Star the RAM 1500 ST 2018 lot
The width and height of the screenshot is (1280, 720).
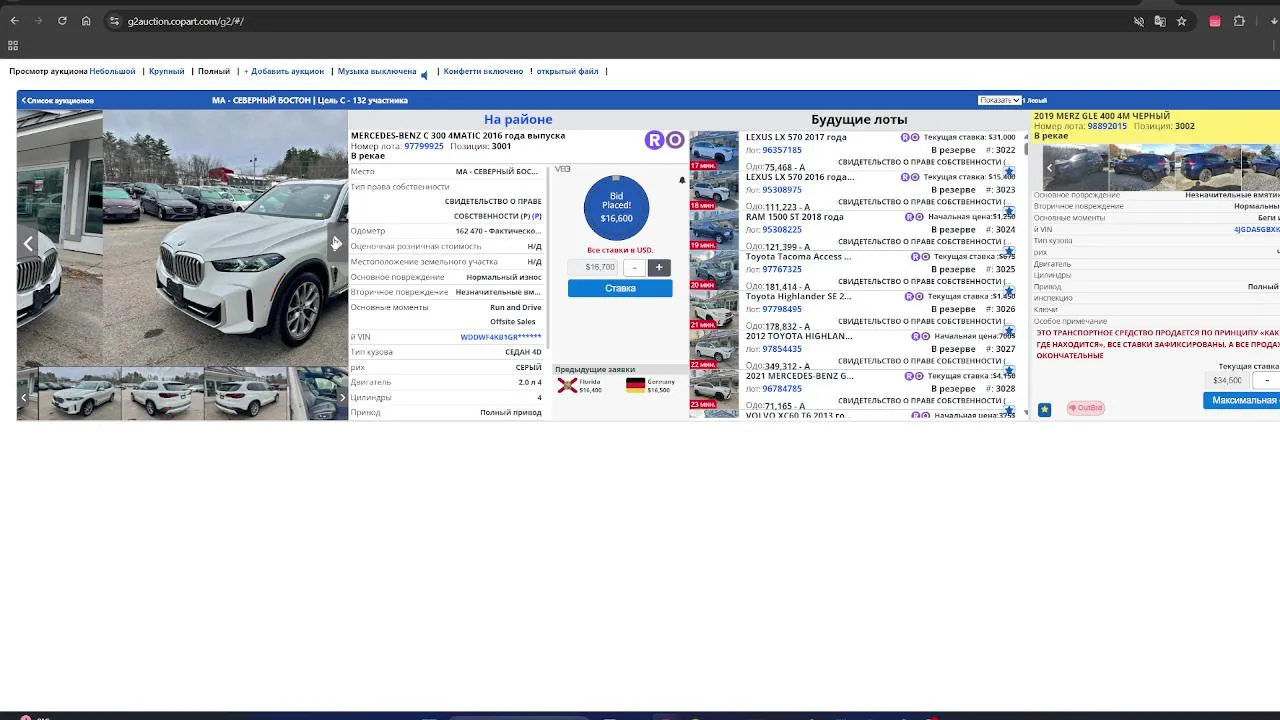[x=1009, y=251]
